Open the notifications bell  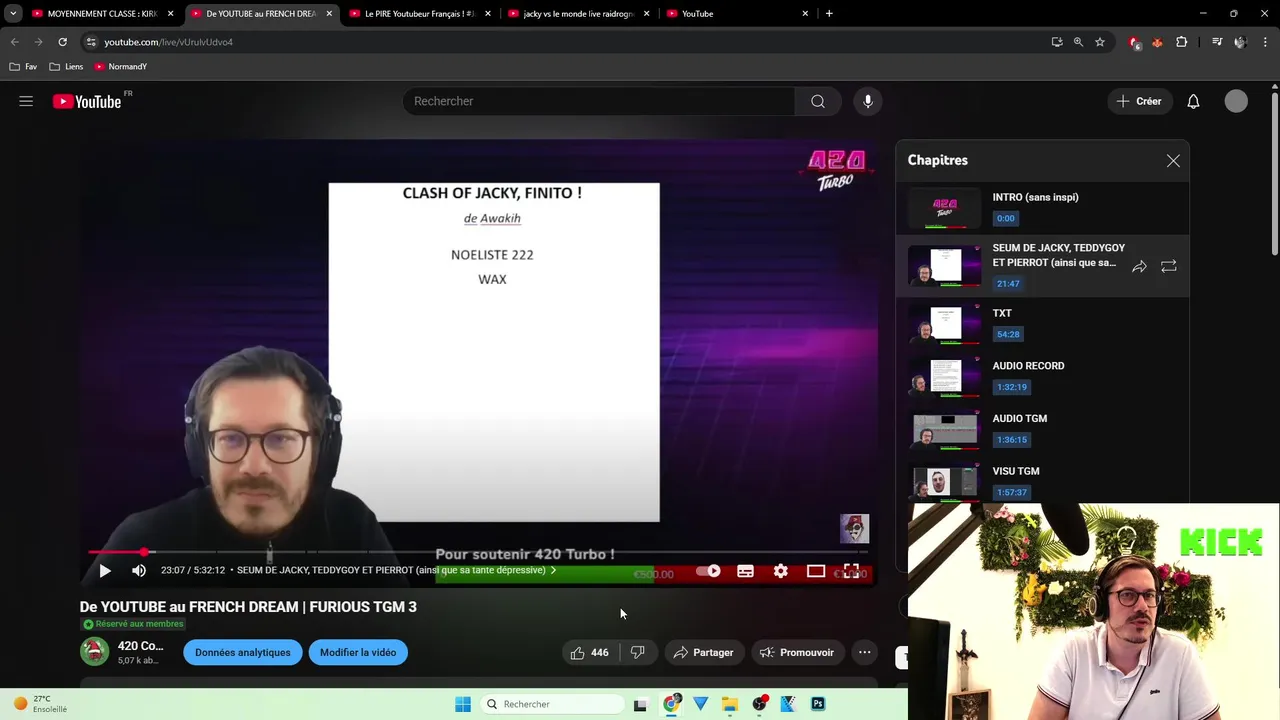pyautogui.click(x=1193, y=101)
